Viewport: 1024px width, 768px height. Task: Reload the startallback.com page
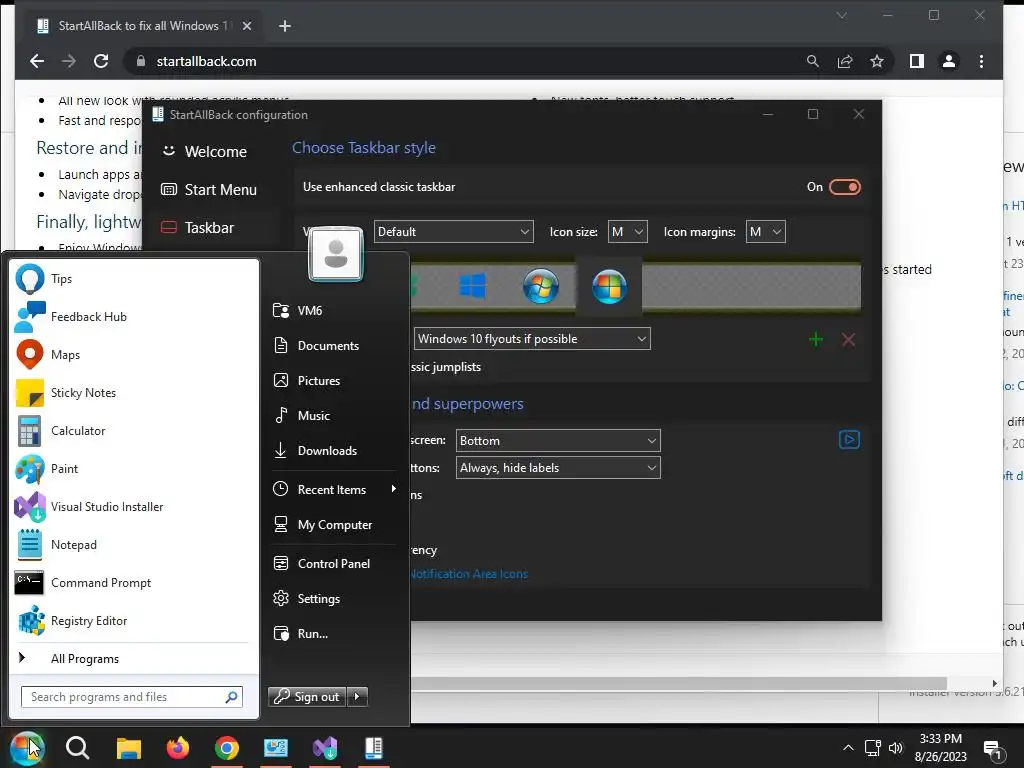tap(101, 61)
